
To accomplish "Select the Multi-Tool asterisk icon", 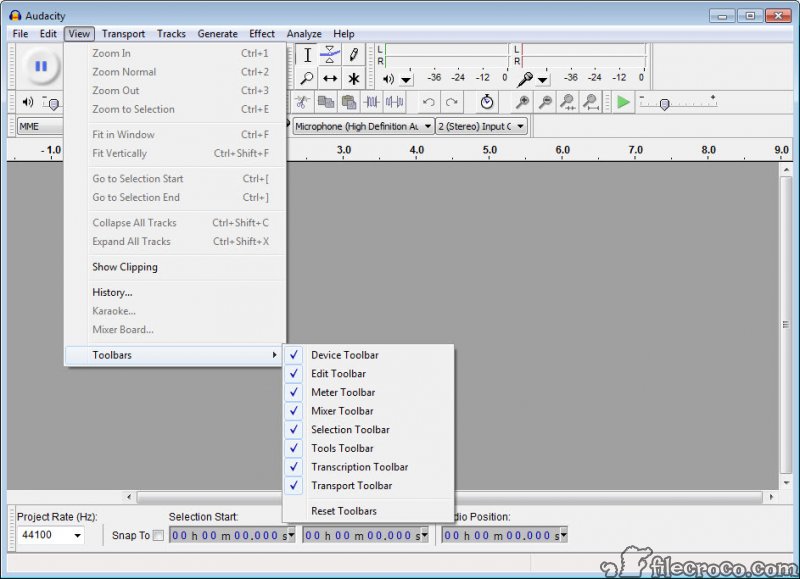I will coord(353,79).
